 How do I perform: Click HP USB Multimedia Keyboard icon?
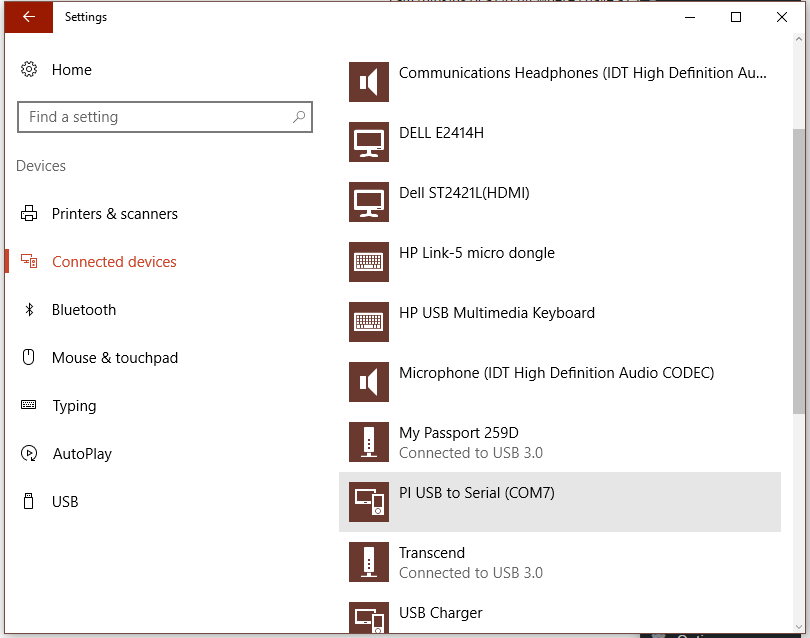click(x=369, y=321)
